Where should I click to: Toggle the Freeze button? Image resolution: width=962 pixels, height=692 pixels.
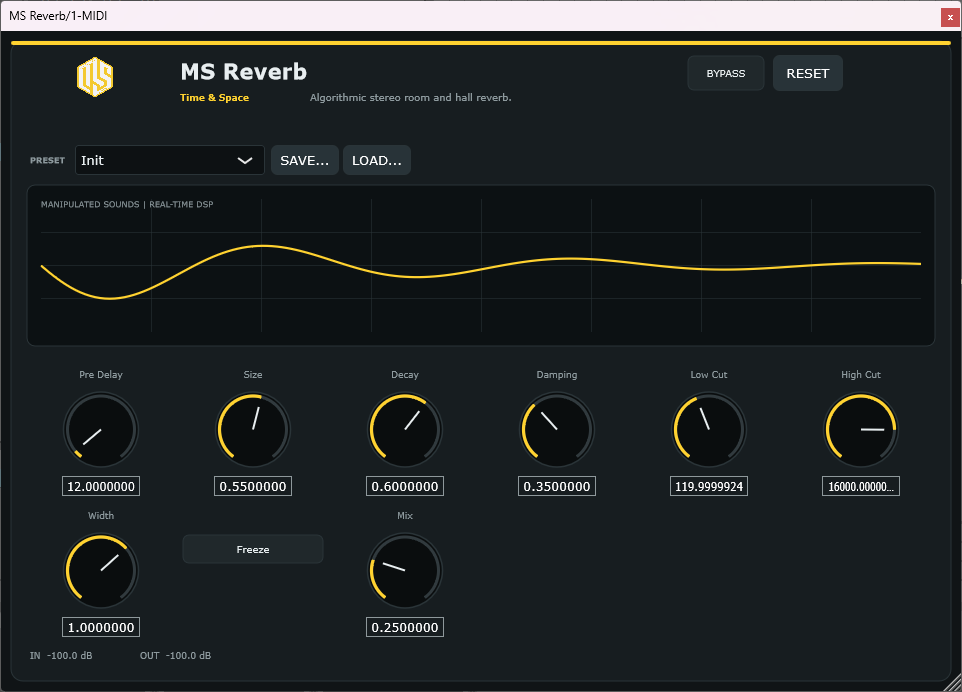(x=253, y=549)
